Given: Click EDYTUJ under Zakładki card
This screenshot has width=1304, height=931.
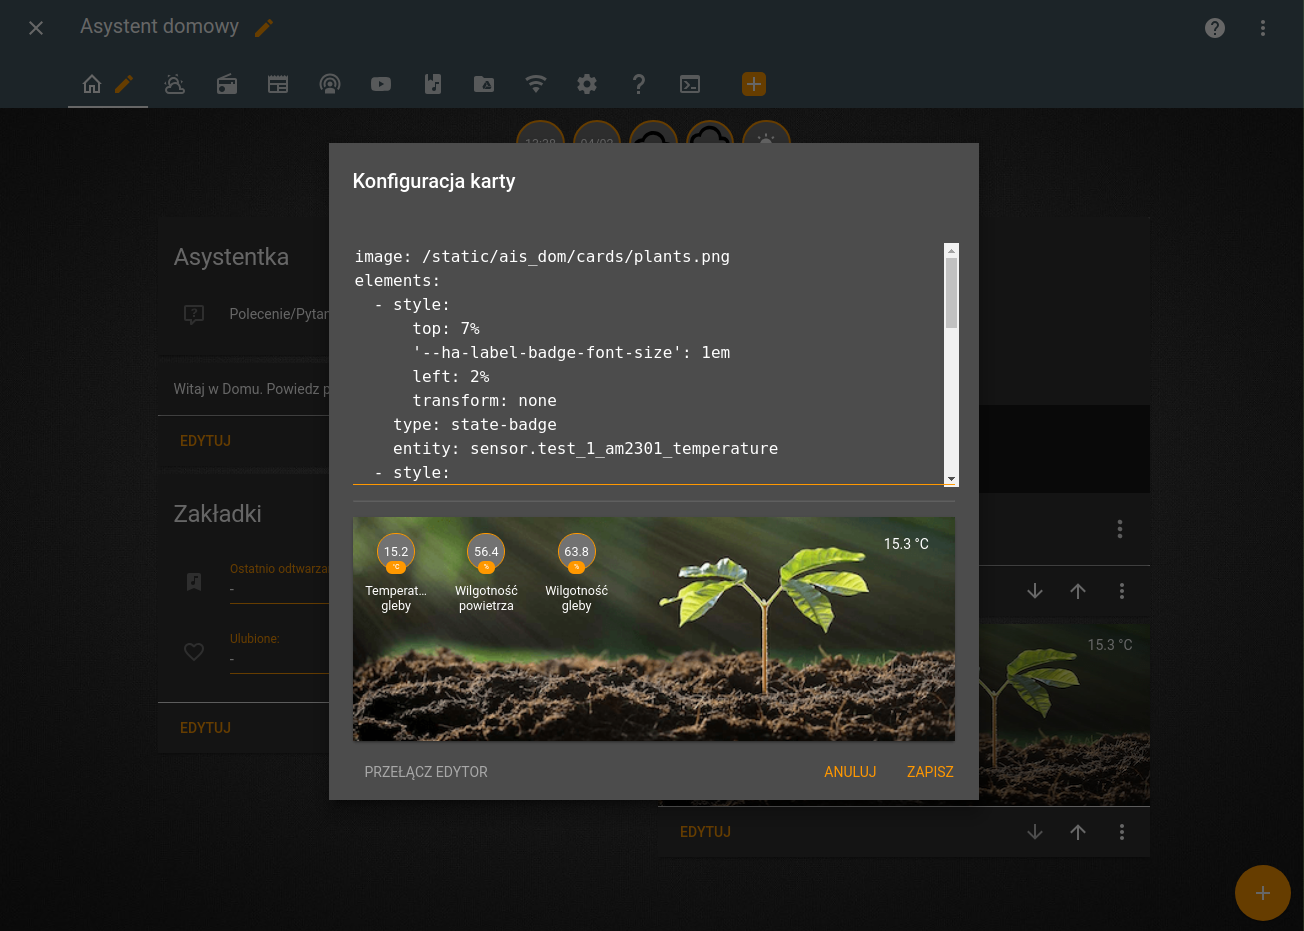Looking at the screenshot, I should pyautogui.click(x=205, y=728).
